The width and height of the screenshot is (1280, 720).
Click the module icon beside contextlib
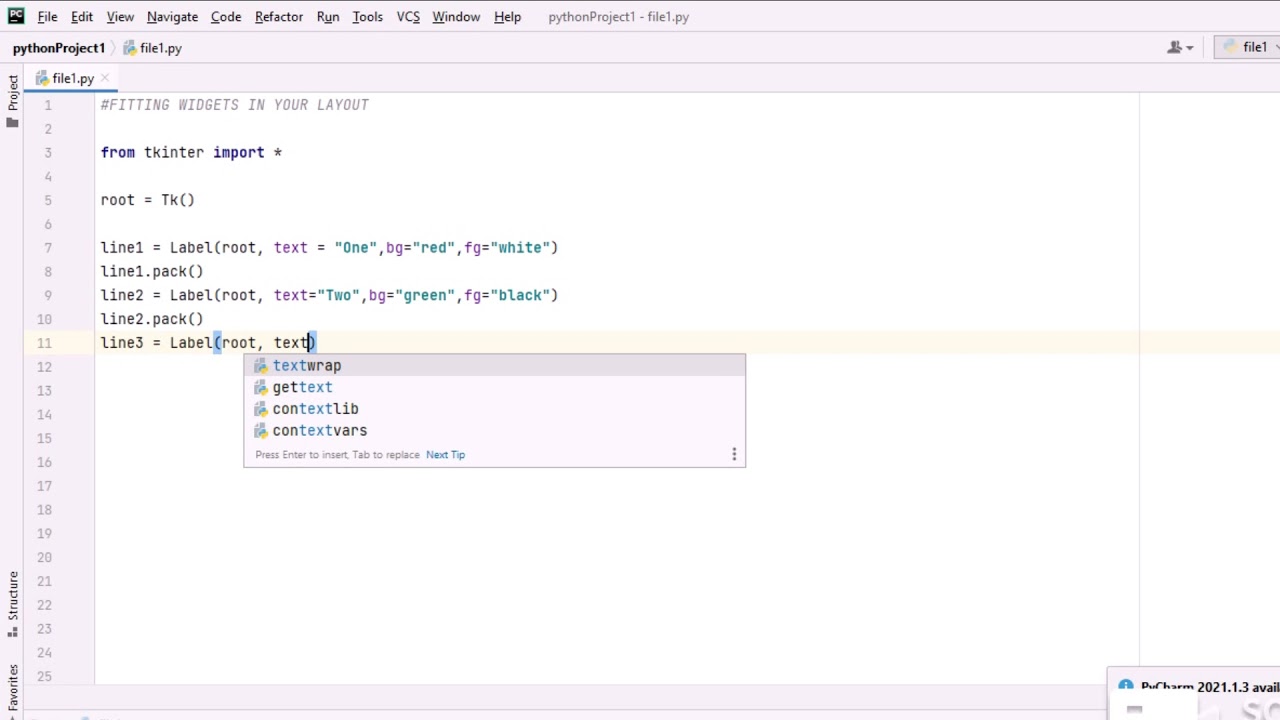coord(261,409)
